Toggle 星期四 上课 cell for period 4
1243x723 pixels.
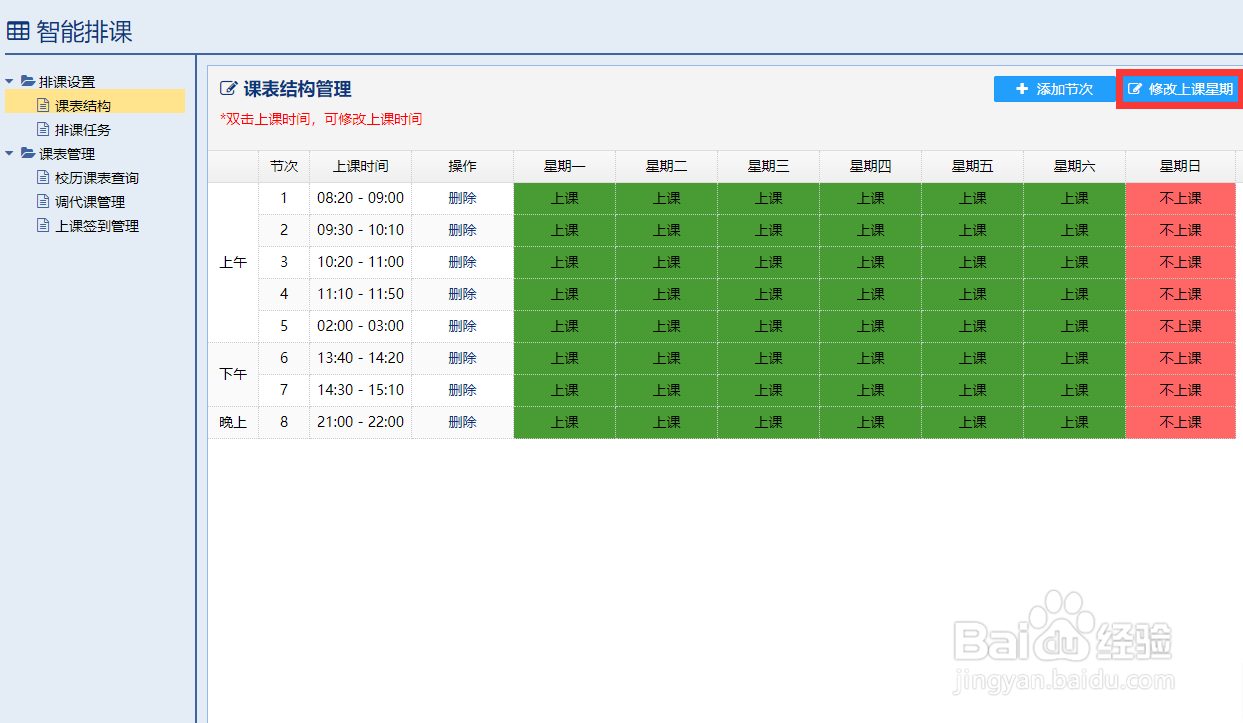871,294
